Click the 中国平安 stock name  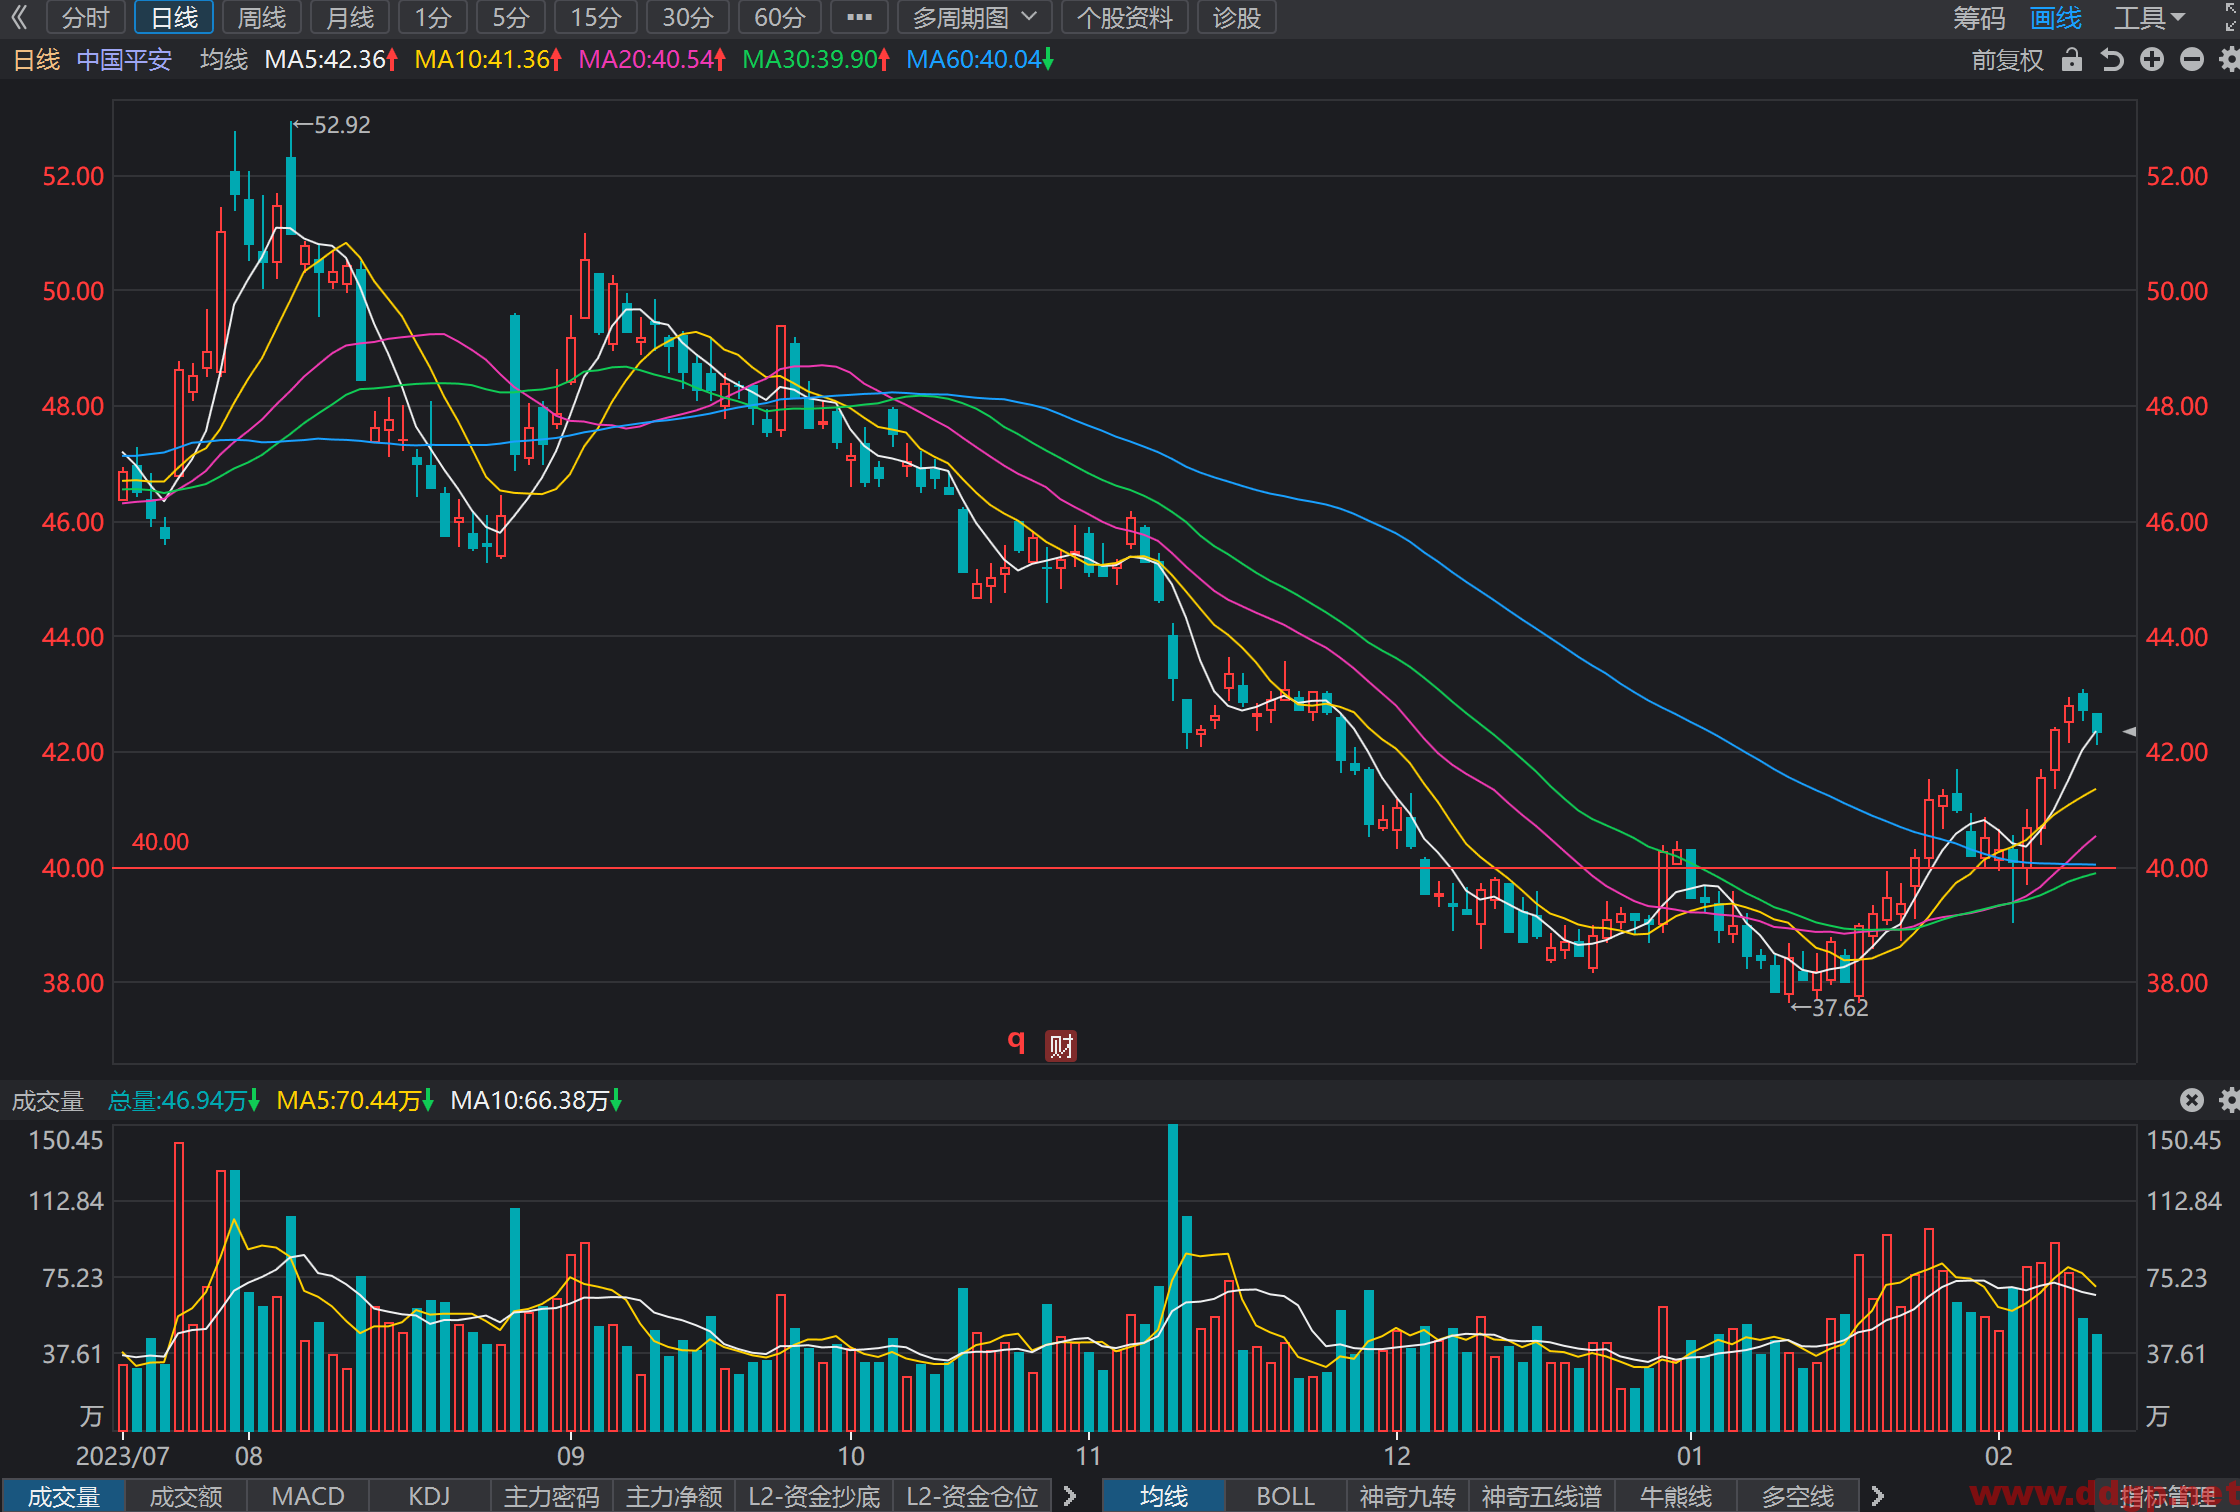pos(124,60)
